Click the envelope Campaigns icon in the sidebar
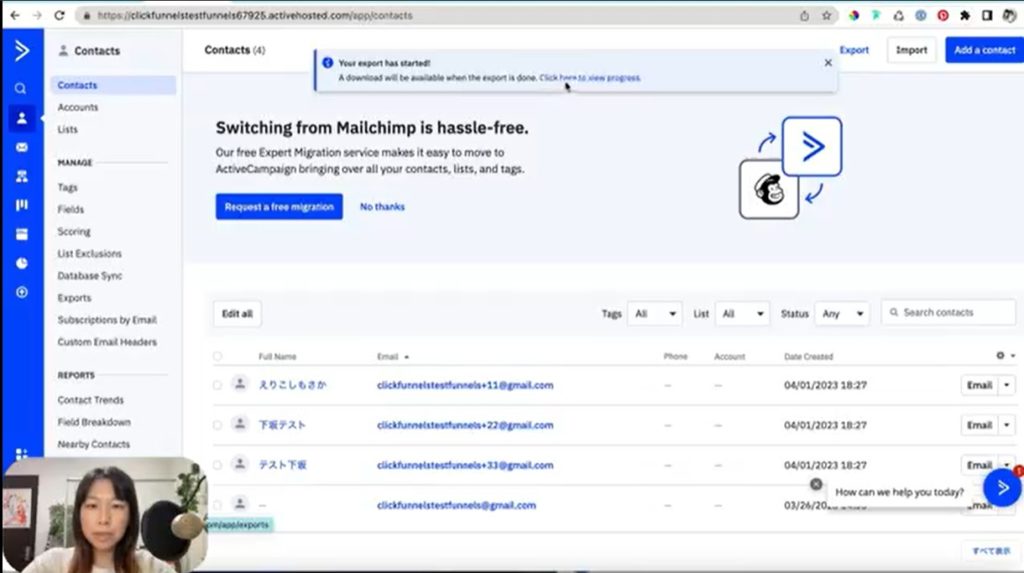1024x573 pixels. point(21,147)
